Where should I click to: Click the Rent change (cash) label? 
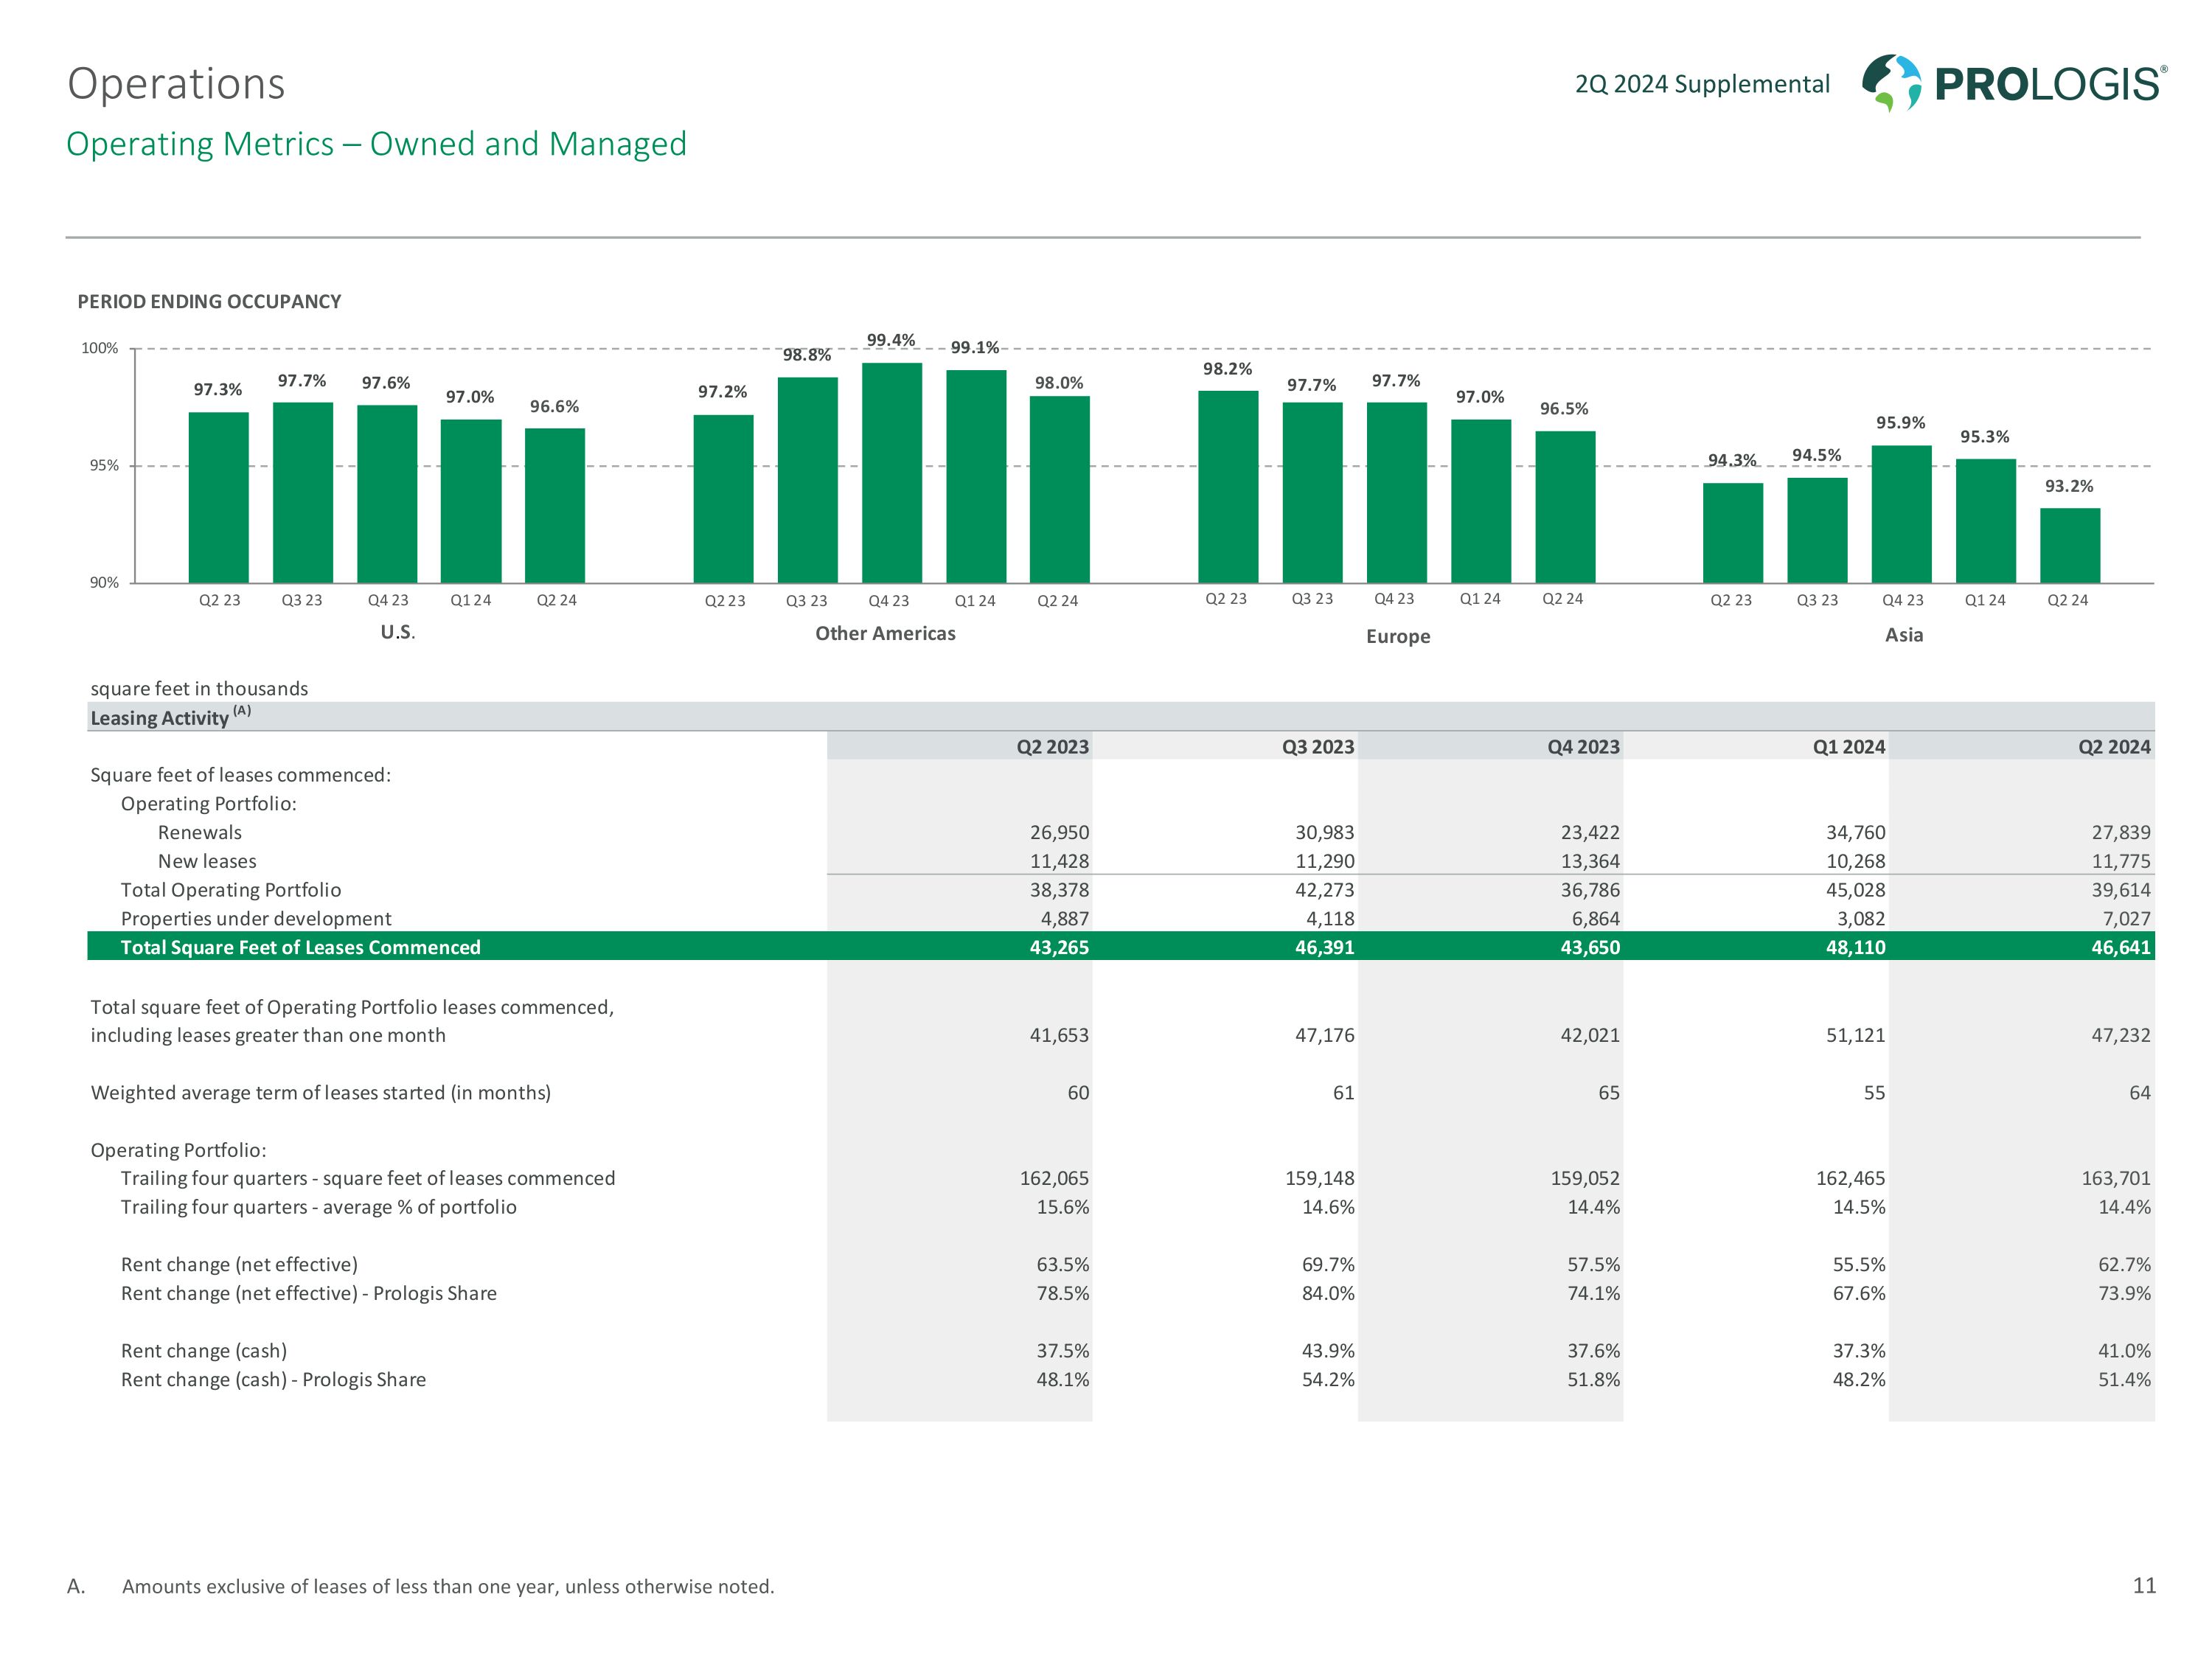(x=204, y=1350)
